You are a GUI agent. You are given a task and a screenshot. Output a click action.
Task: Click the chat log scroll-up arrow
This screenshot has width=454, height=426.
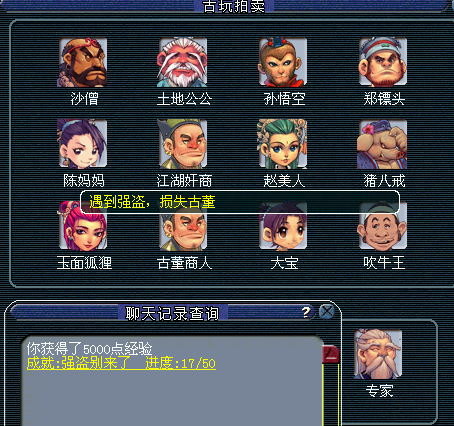pos(330,354)
